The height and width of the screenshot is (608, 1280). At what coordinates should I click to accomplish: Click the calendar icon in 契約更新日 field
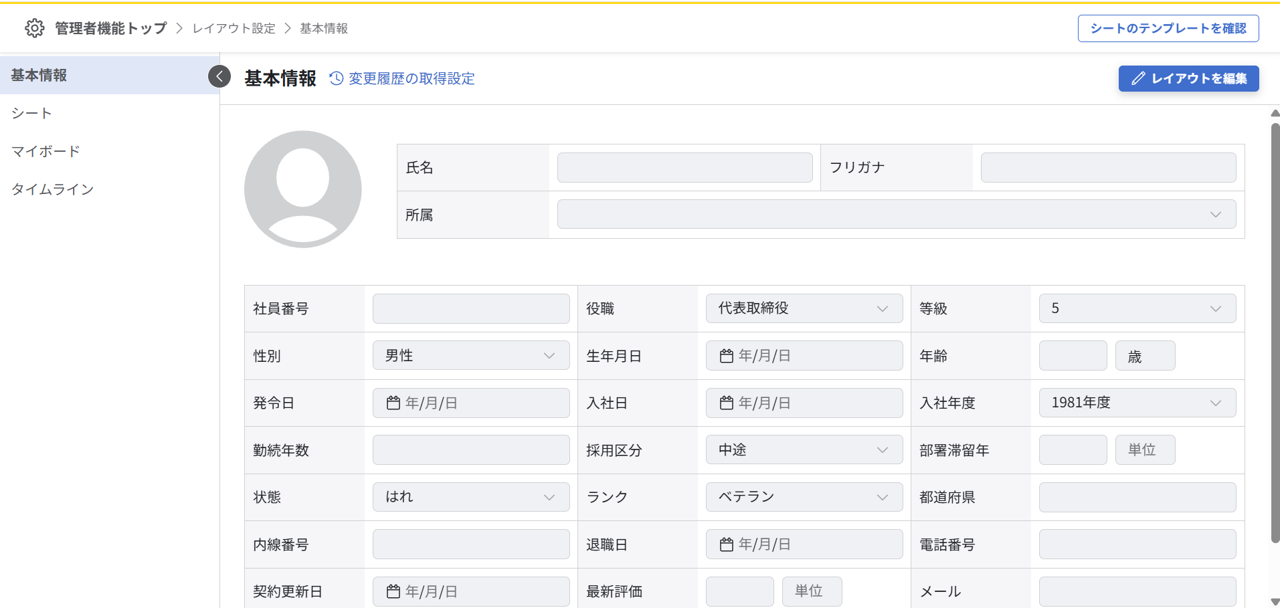[393, 592]
